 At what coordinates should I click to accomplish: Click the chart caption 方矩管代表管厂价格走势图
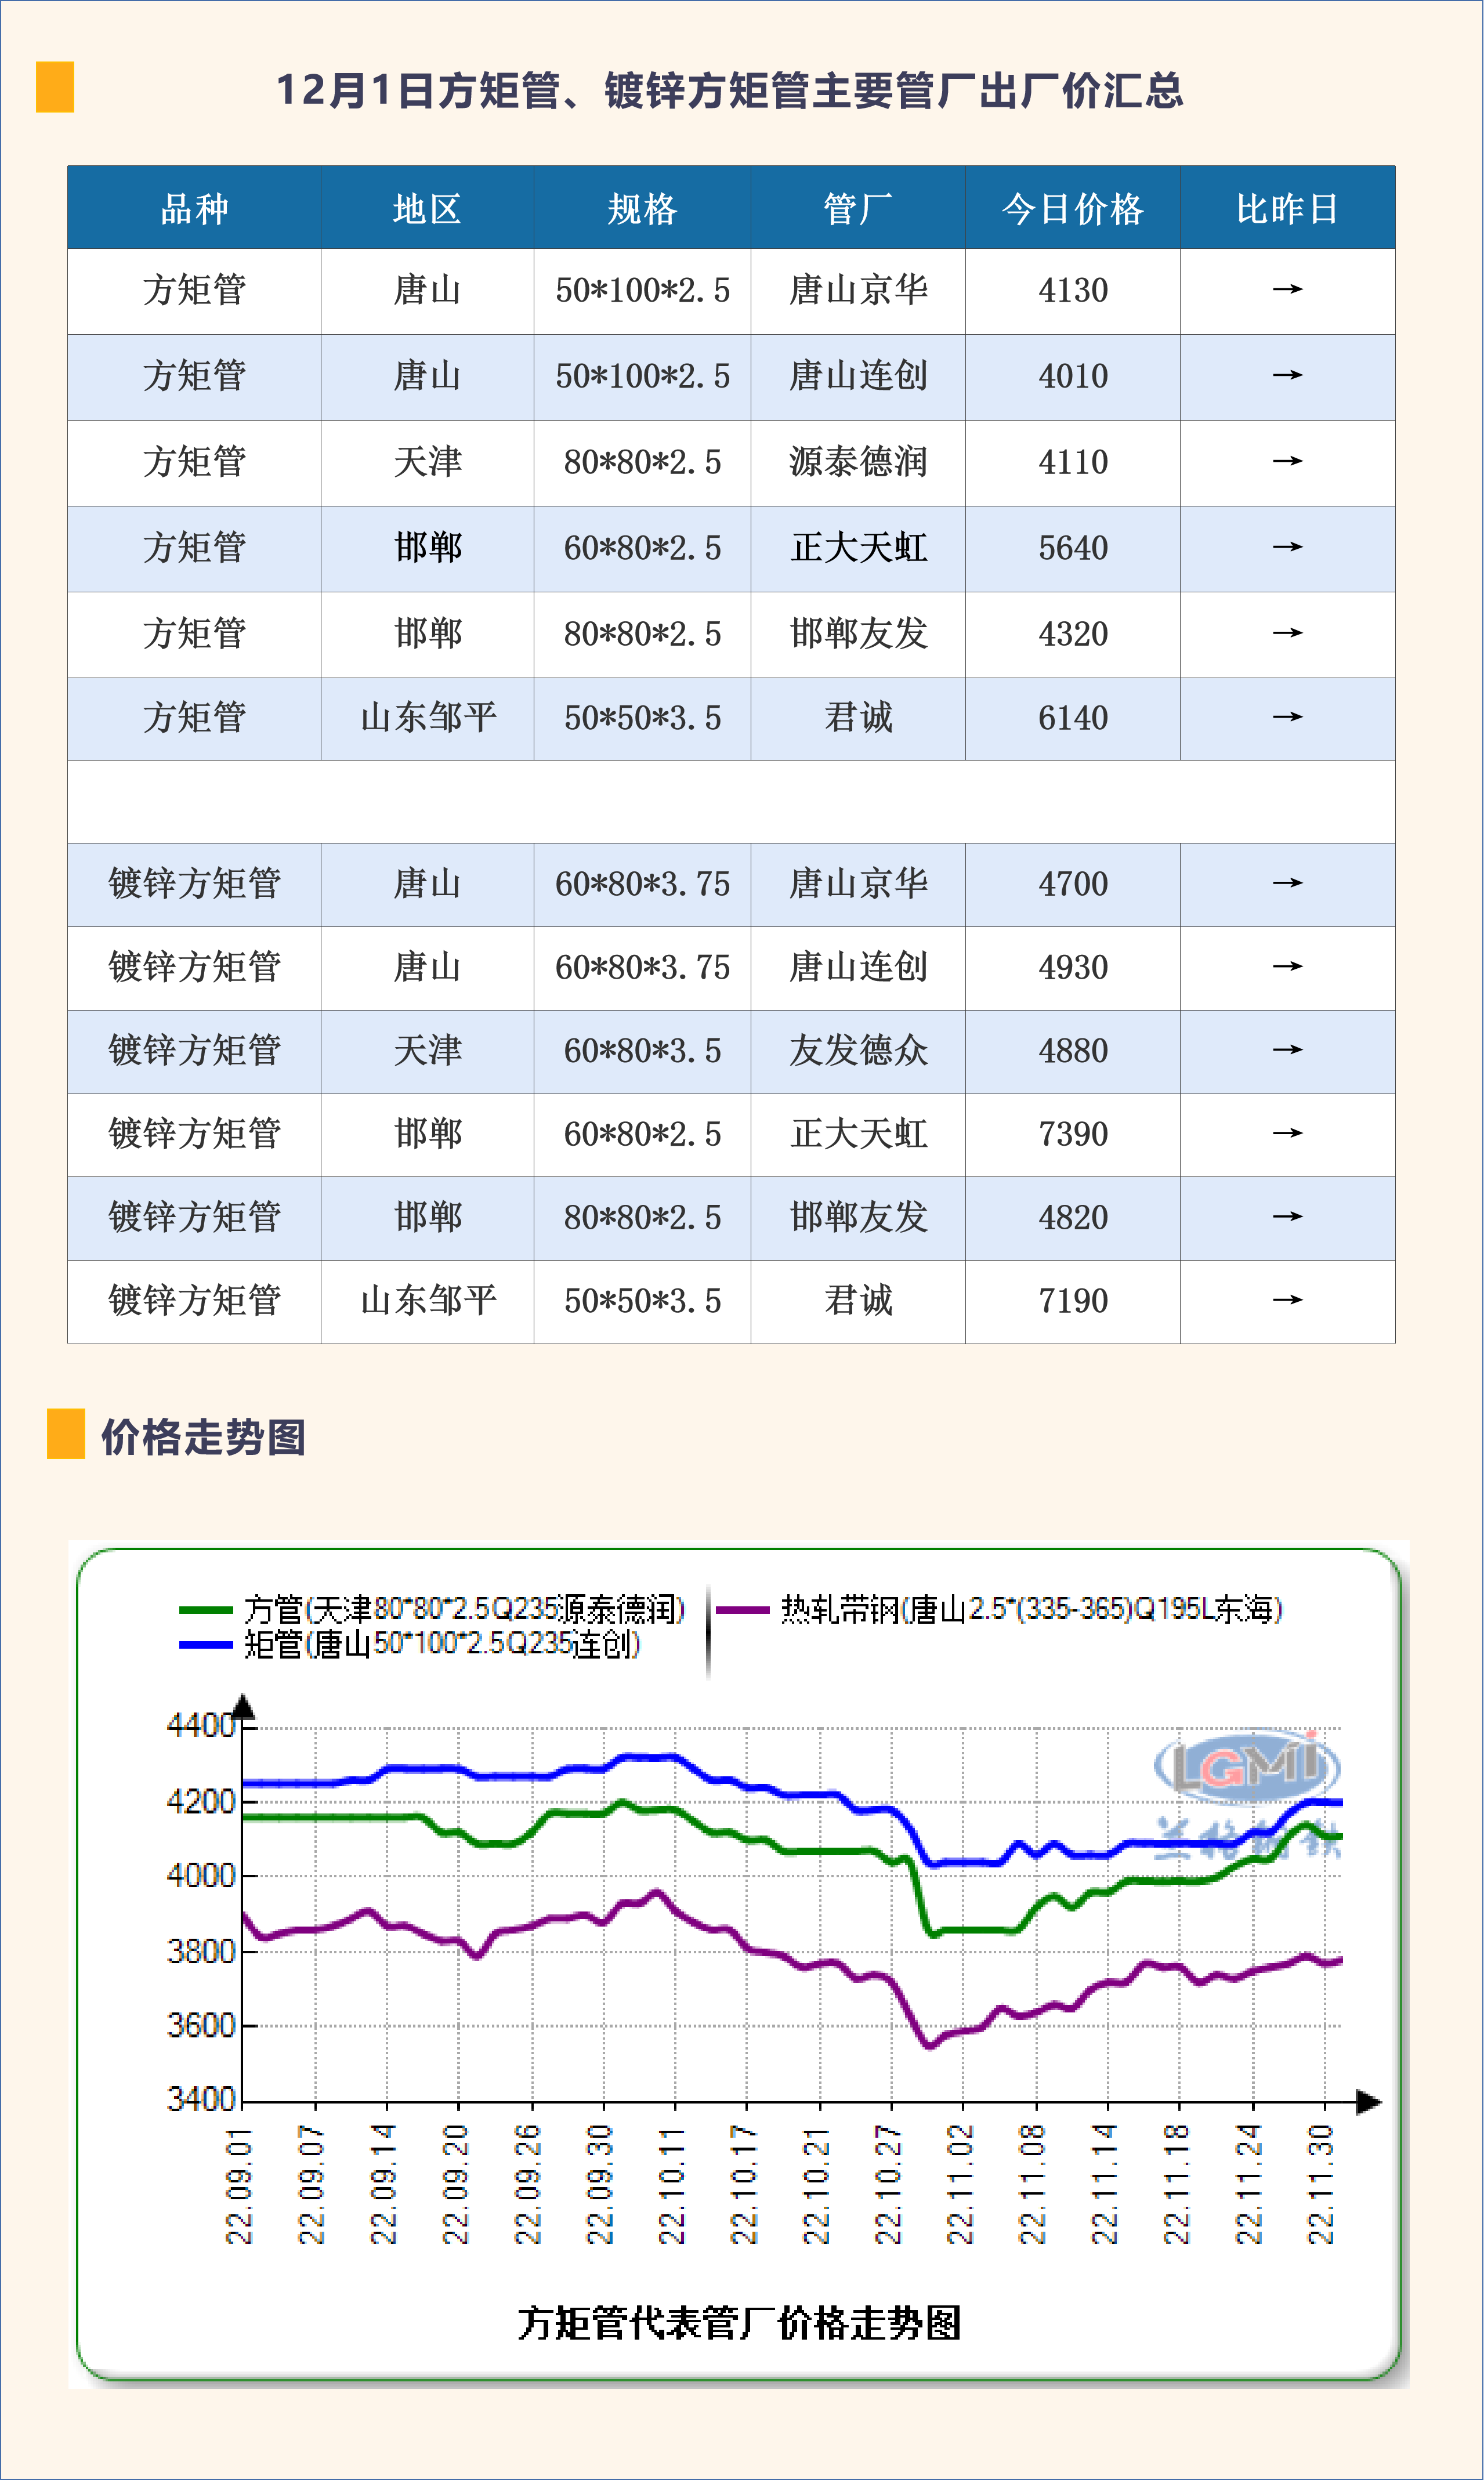739,2322
